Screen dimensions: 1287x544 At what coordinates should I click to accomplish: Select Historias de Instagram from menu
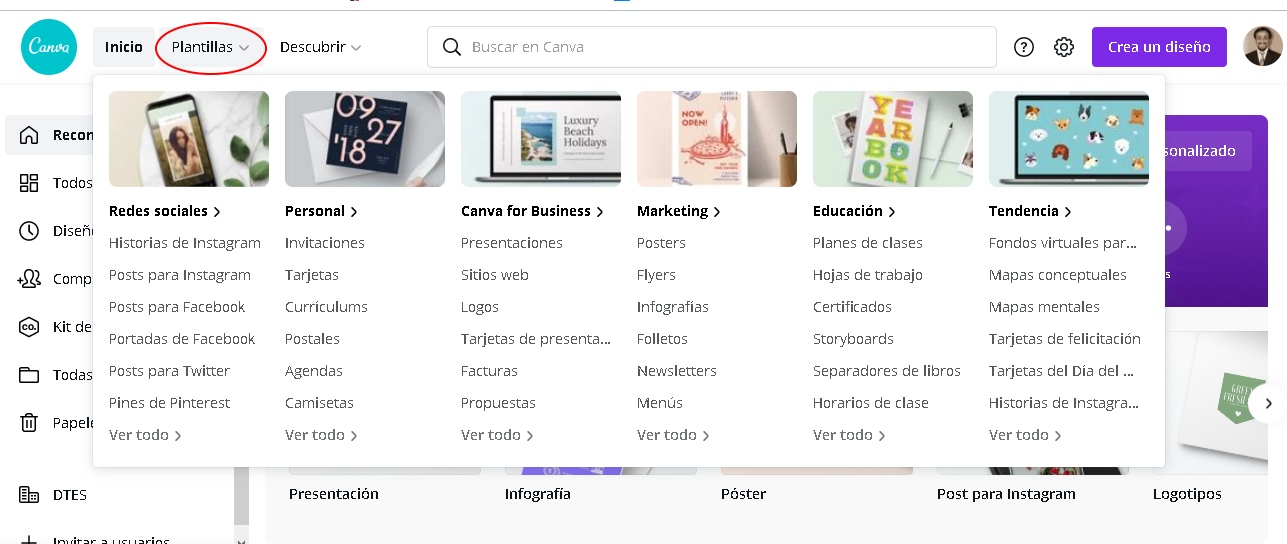tap(184, 243)
